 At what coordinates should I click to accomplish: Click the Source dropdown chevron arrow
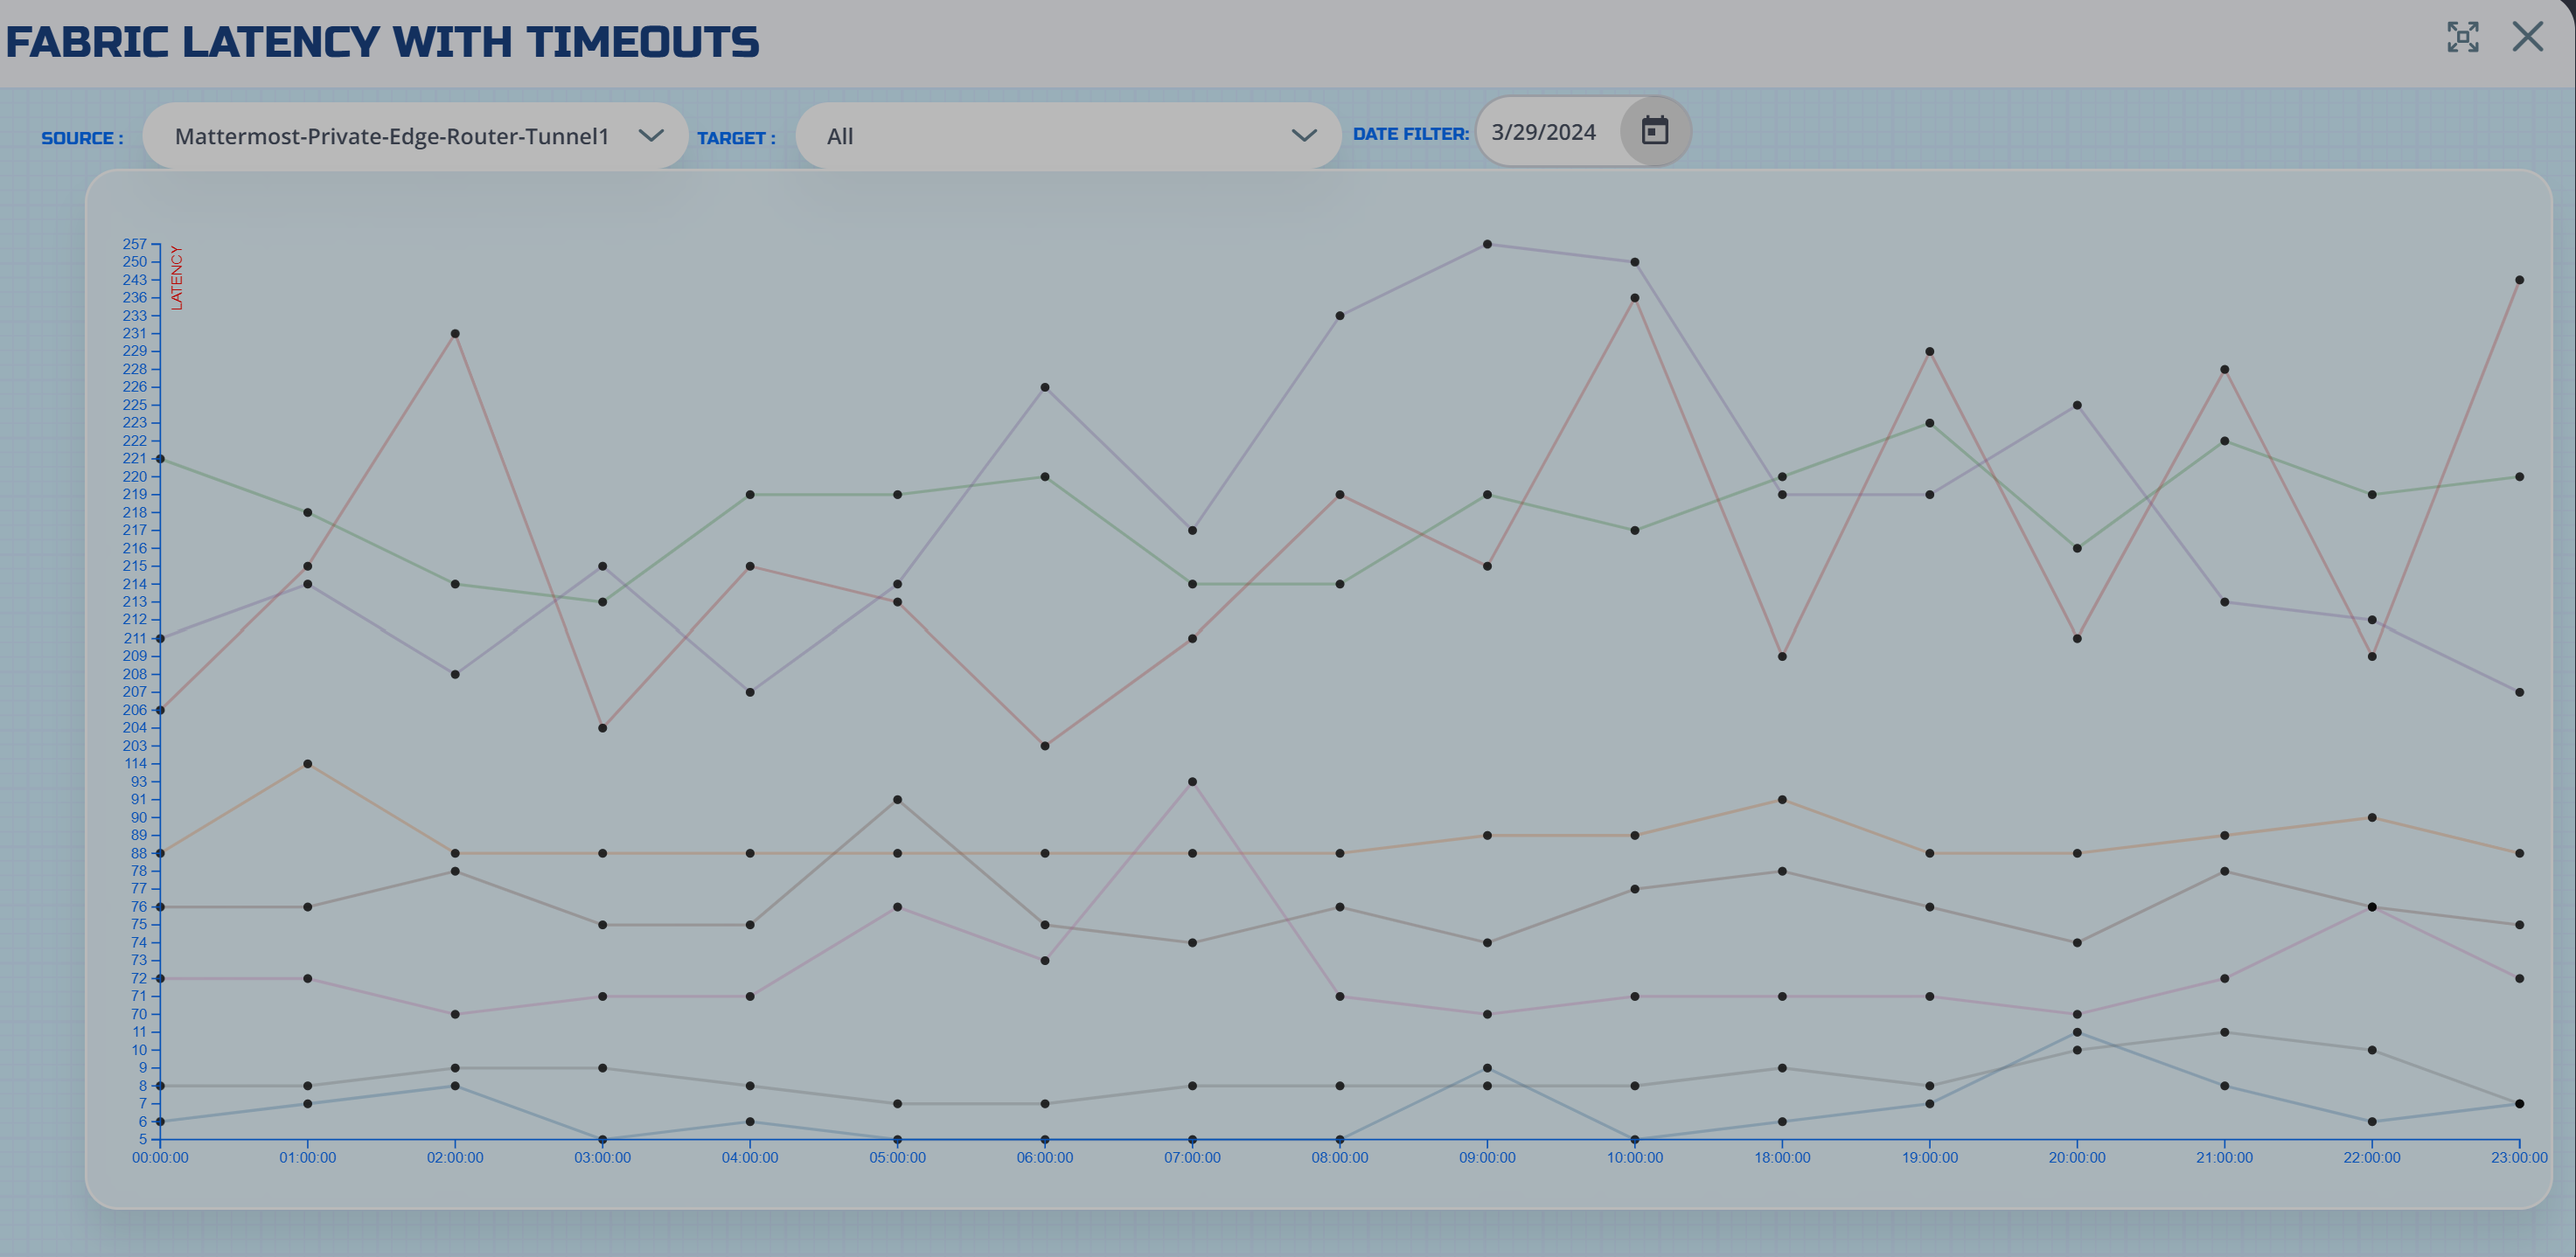[x=651, y=135]
